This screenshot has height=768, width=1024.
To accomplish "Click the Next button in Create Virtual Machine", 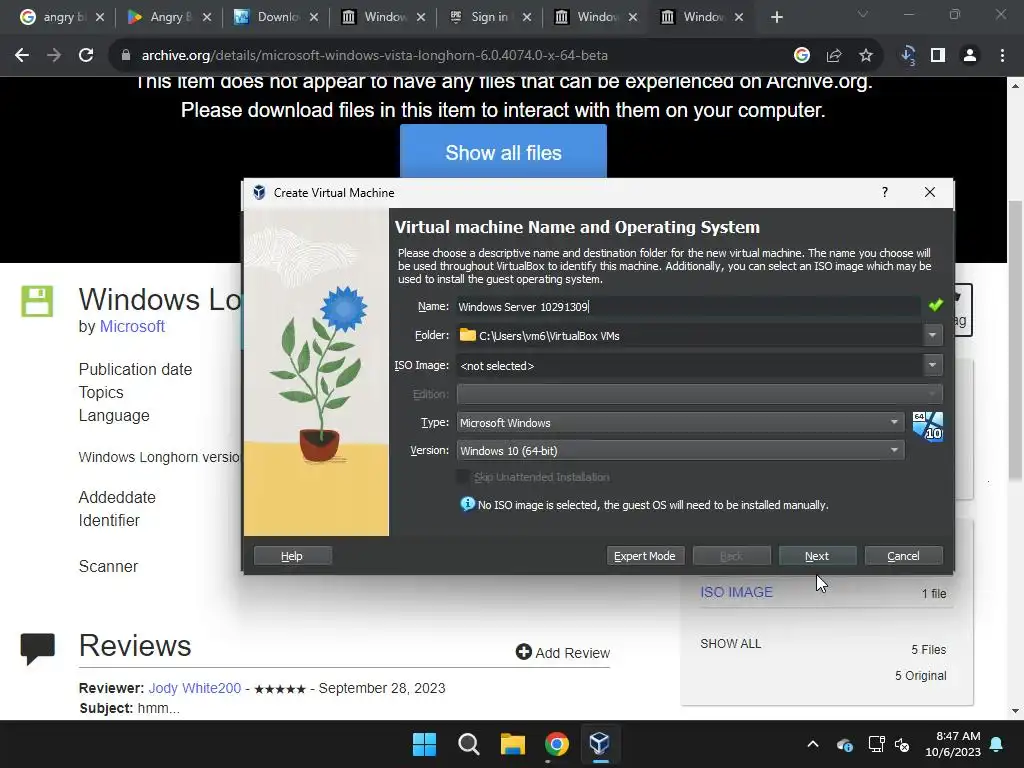I will 817,556.
